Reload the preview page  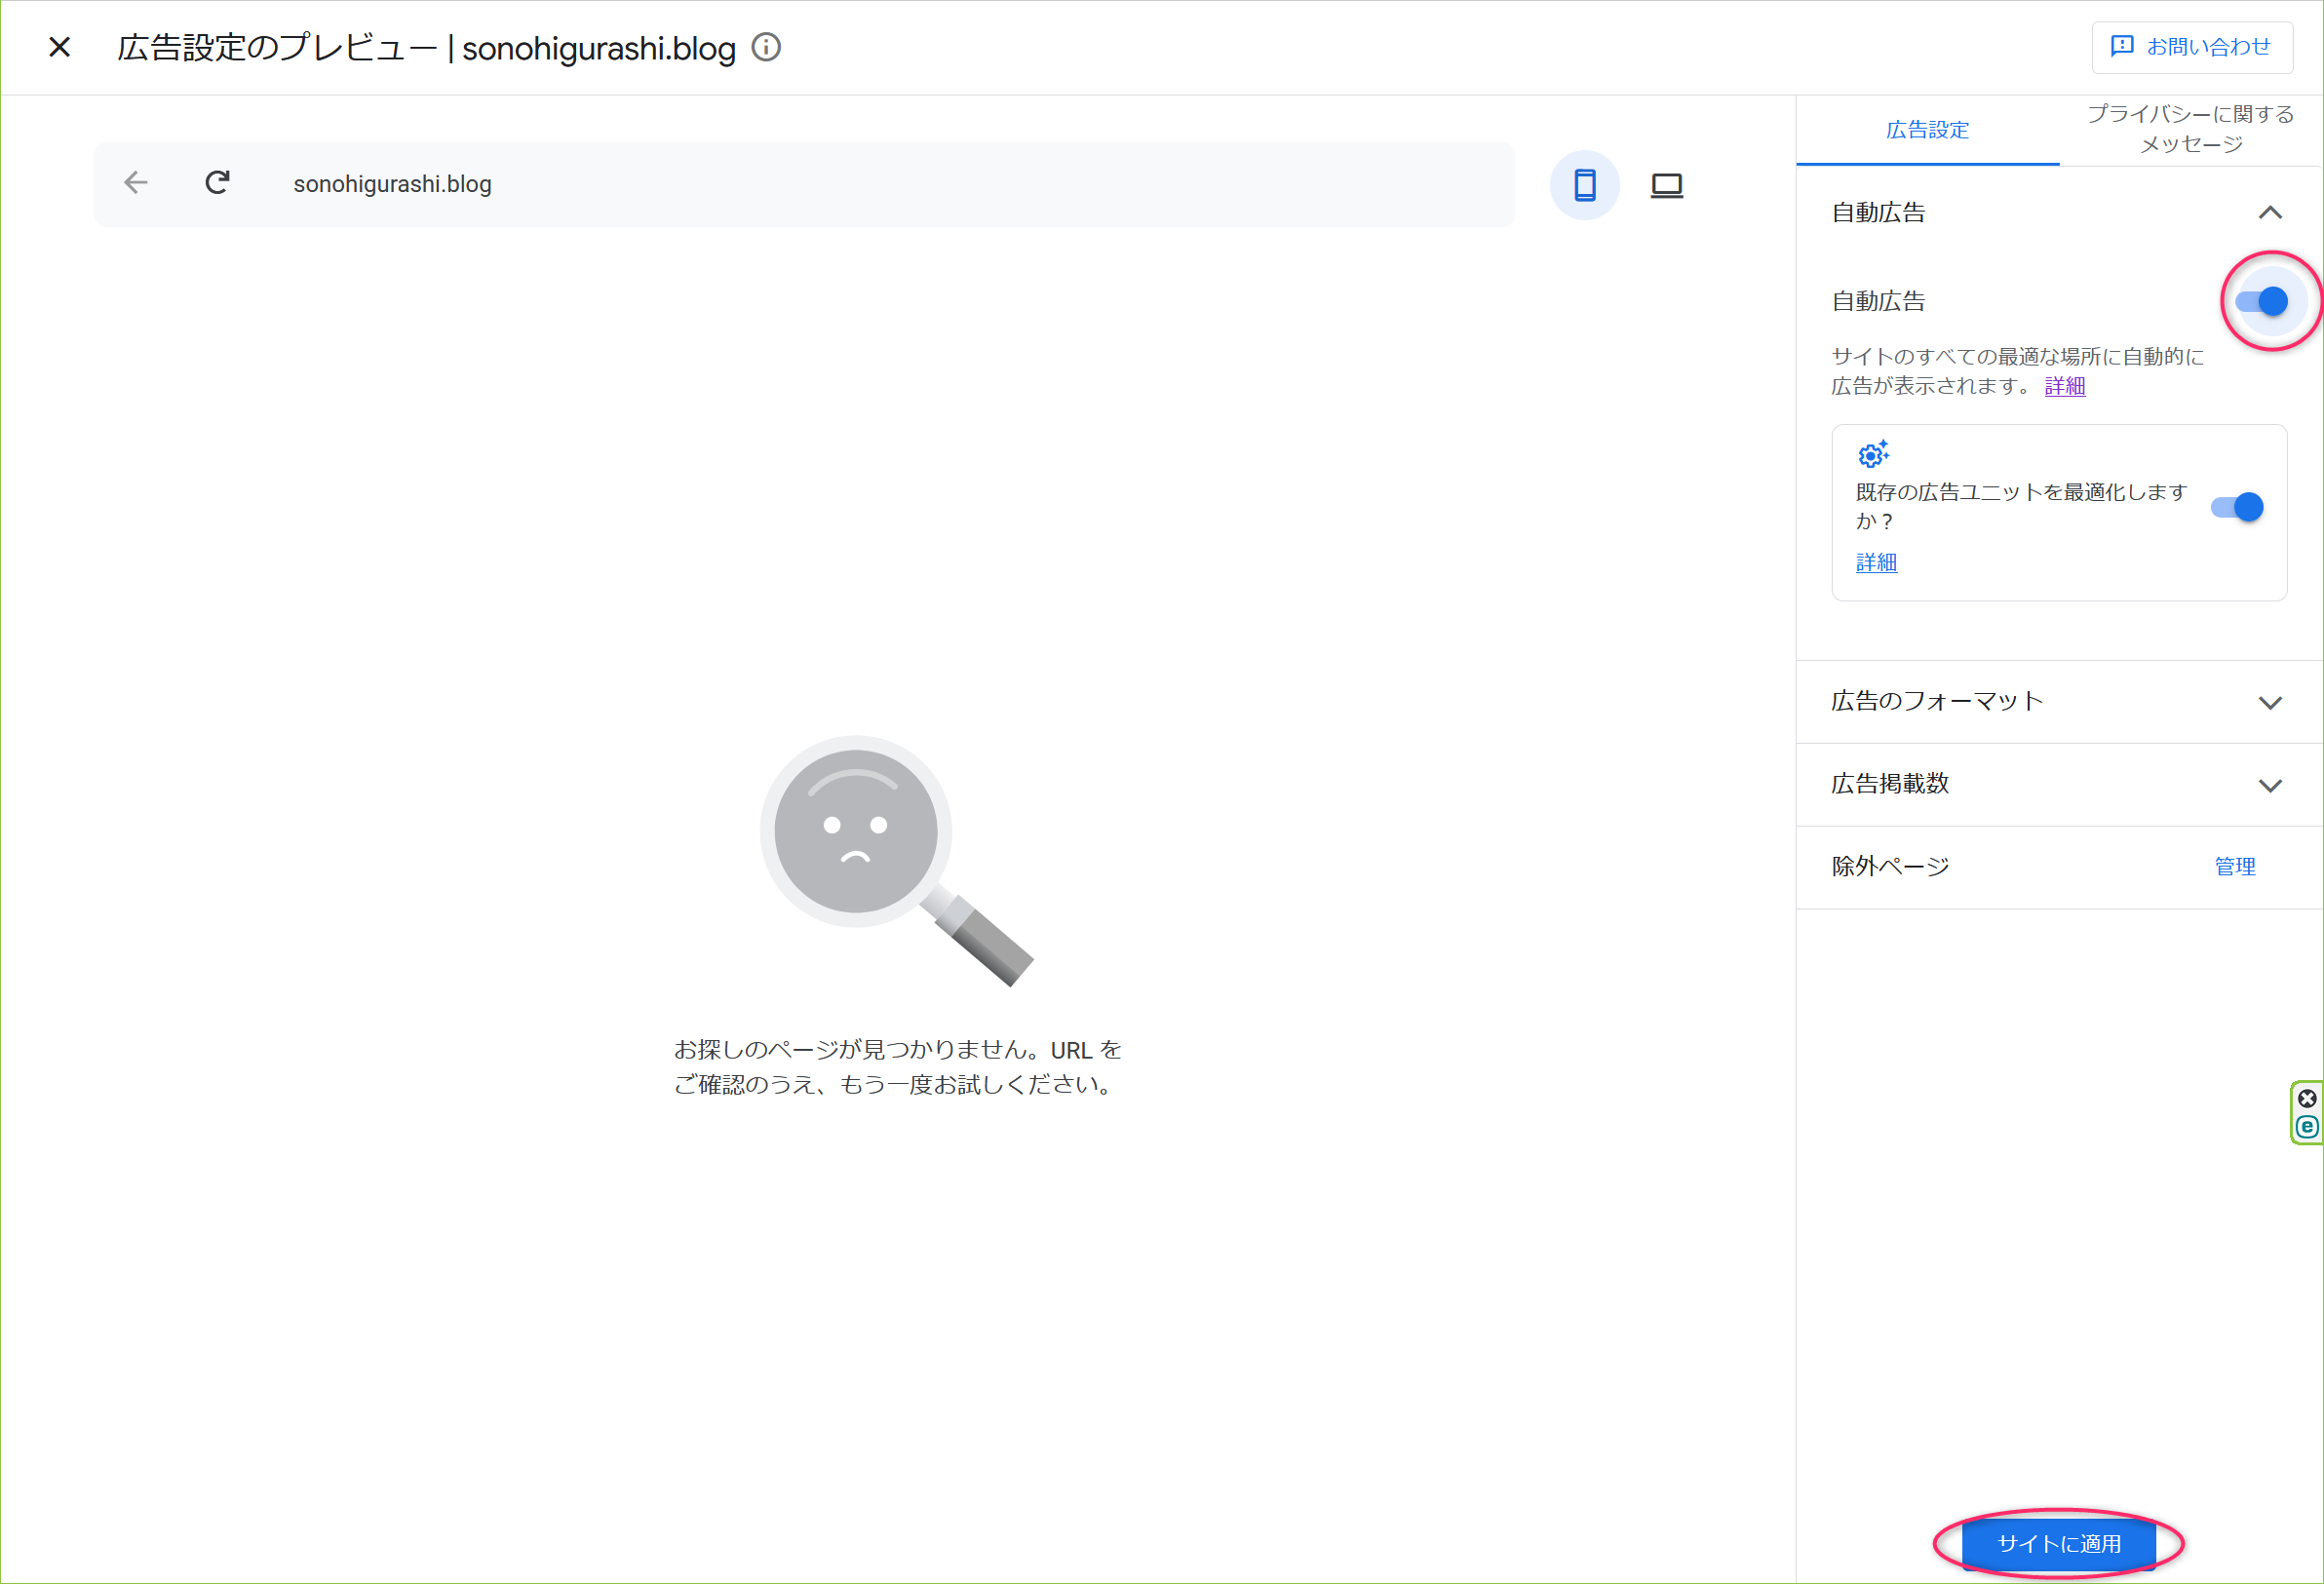click(217, 183)
